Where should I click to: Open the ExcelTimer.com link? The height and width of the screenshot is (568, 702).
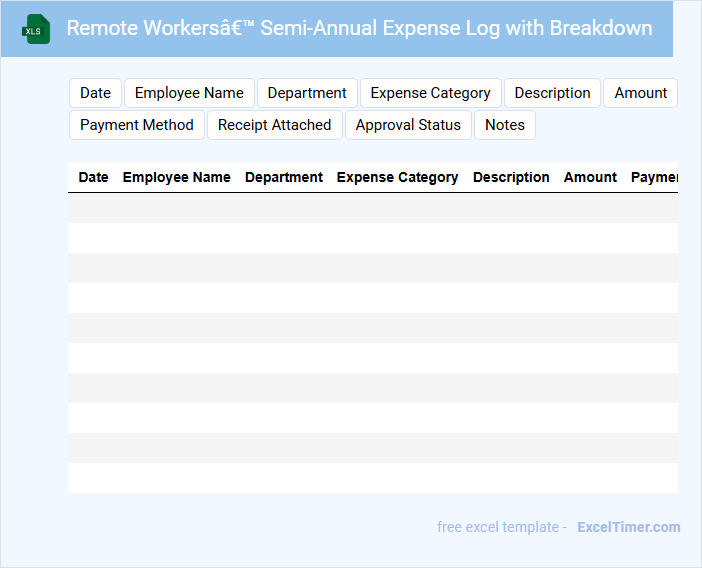[628, 527]
